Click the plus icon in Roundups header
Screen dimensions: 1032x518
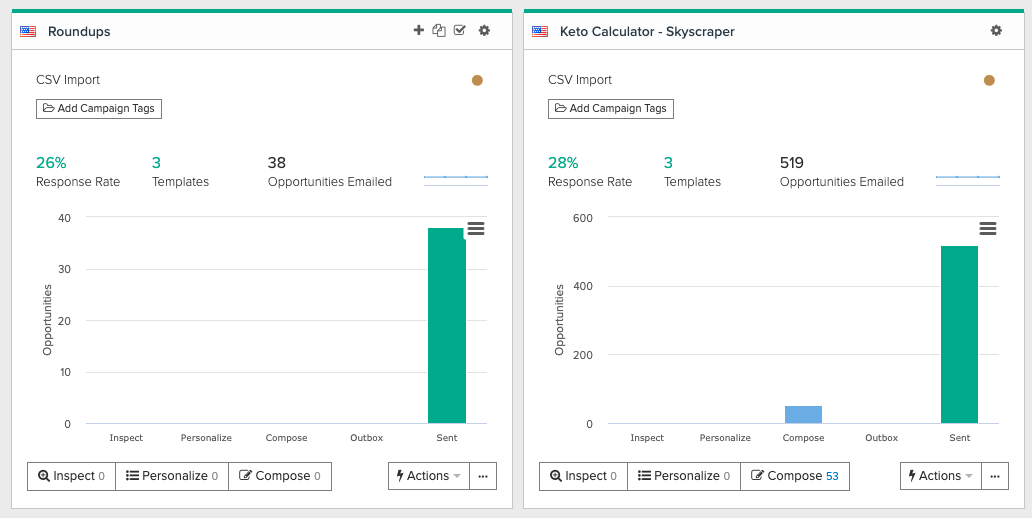pyautogui.click(x=418, y=31)
